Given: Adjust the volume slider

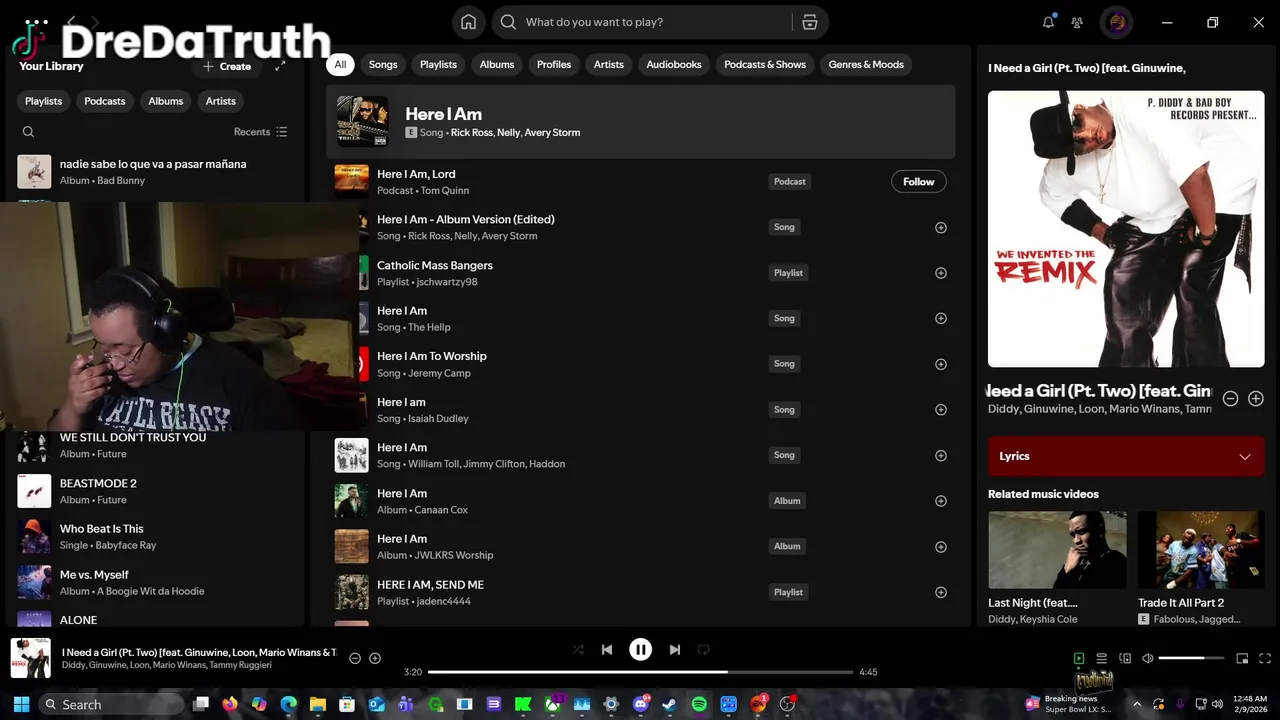Looking at the screenshot, I should pos(1191,658).
